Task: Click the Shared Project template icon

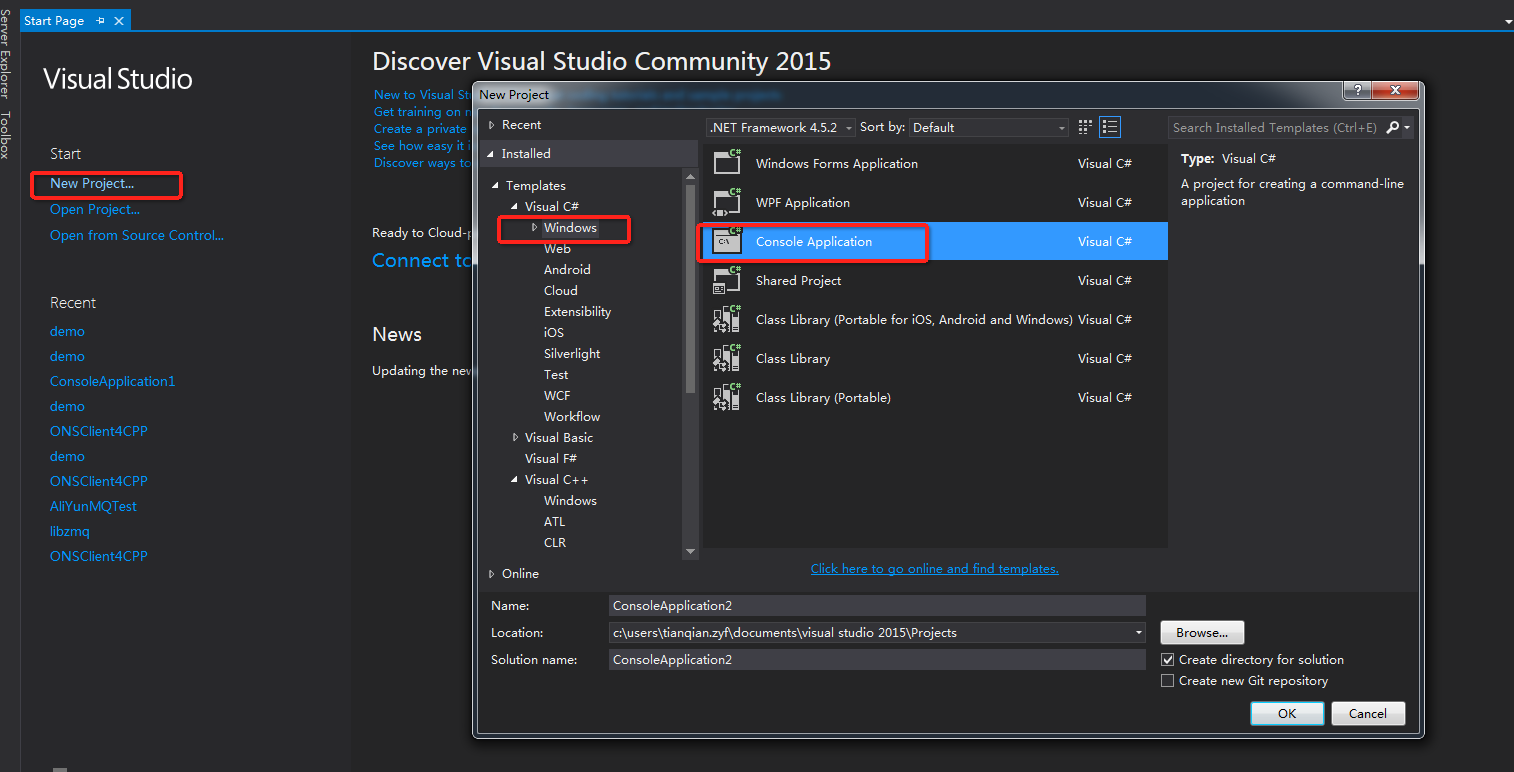Action: pos(727,280)
